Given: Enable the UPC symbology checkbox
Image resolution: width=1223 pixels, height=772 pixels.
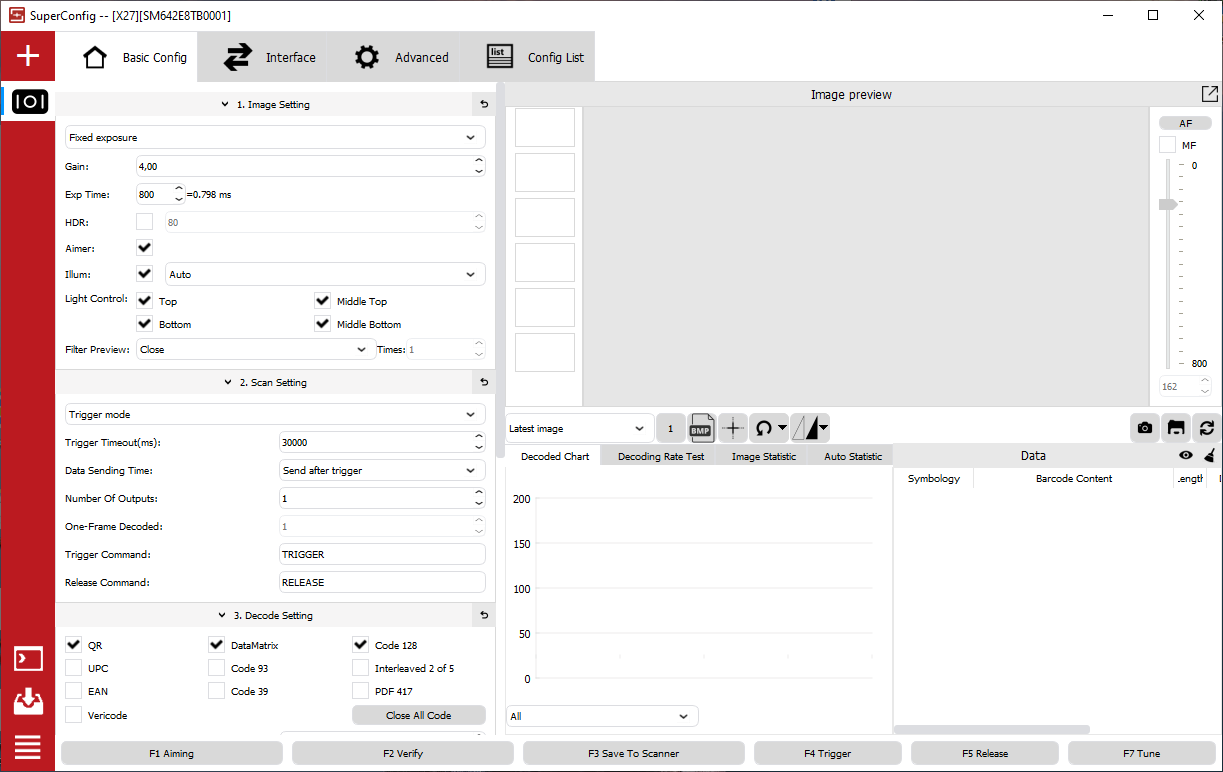Looking at the screenshot, I should click(x=74, y=668).
